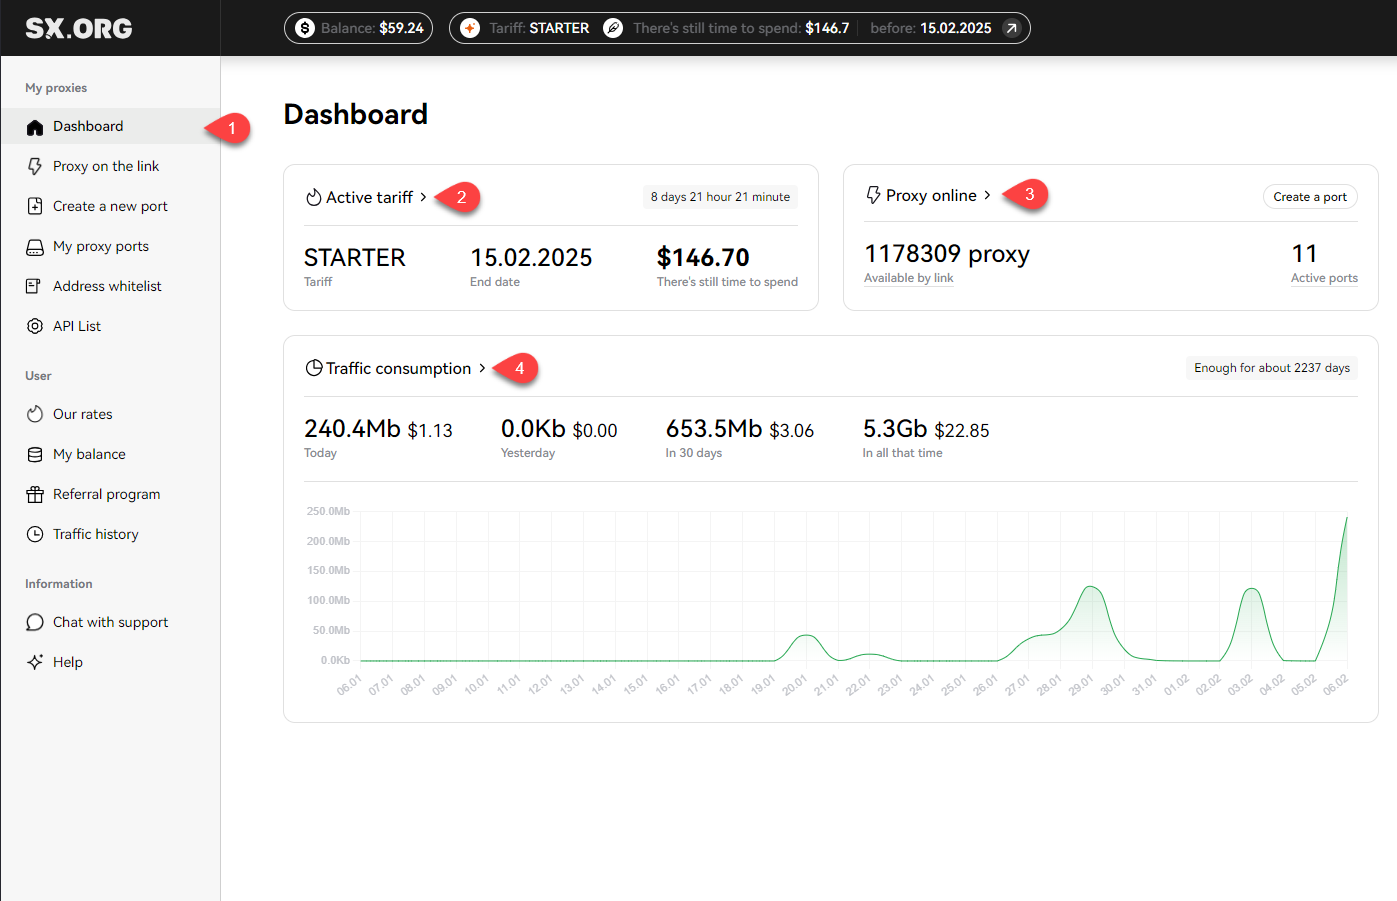Click the Create a port button

click(x=1310, y=197)
